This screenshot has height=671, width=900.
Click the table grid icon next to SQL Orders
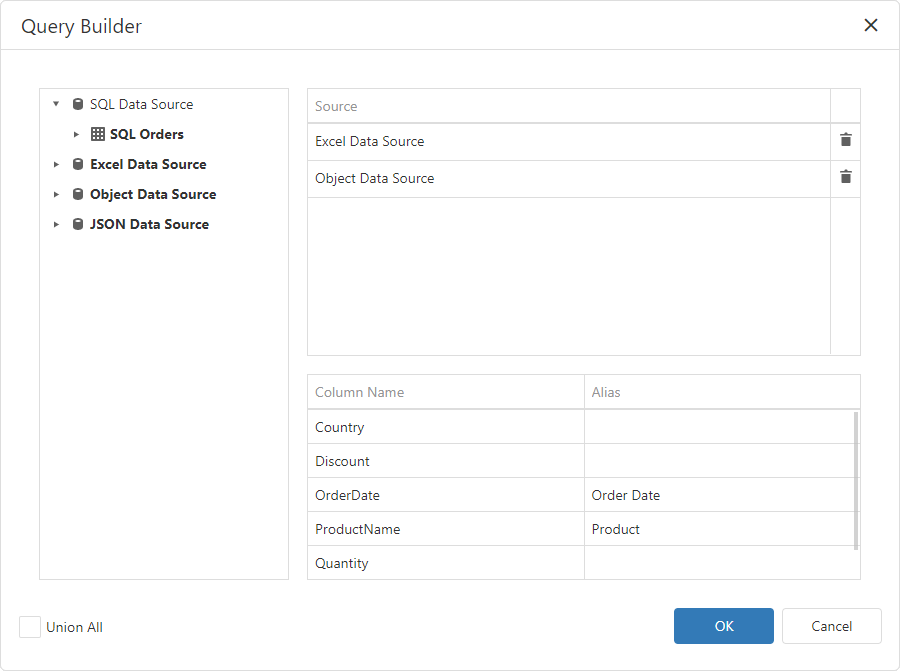click(x=94, y=134)
